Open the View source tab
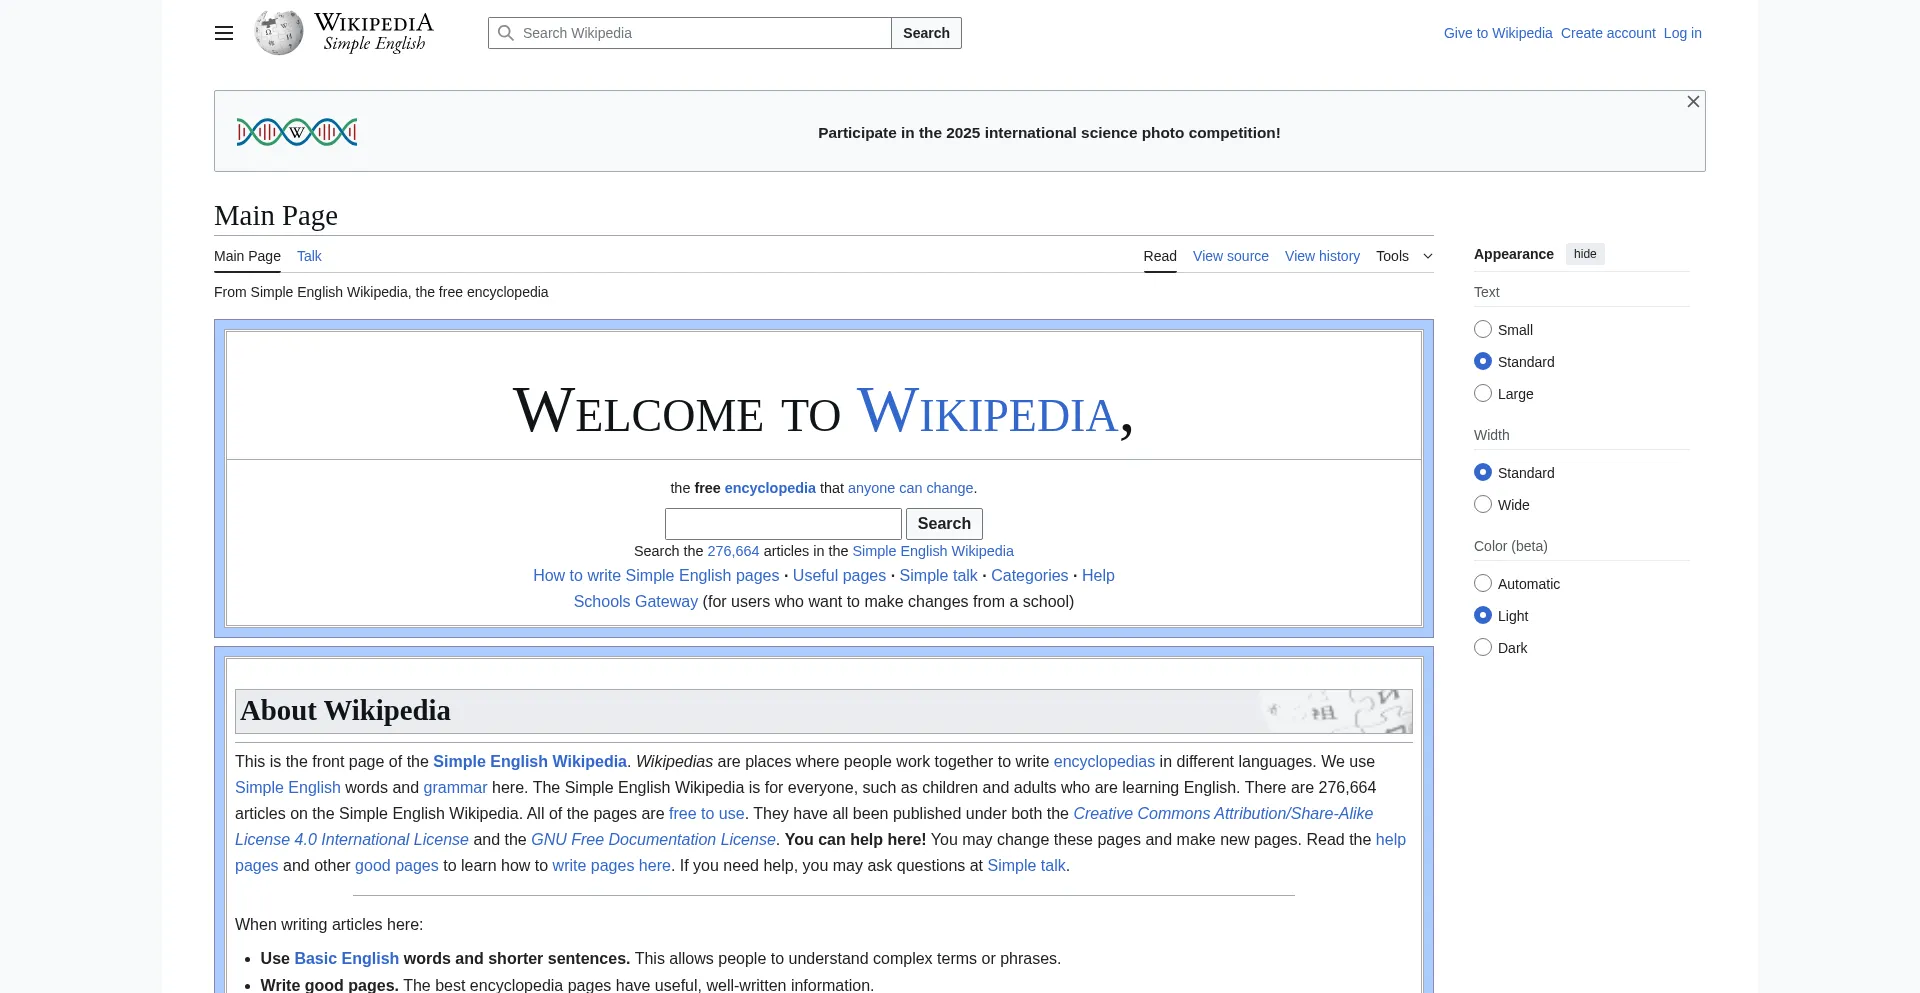Image resolution: width=1920 pixels, height=993 pixels. point(1230,256)
